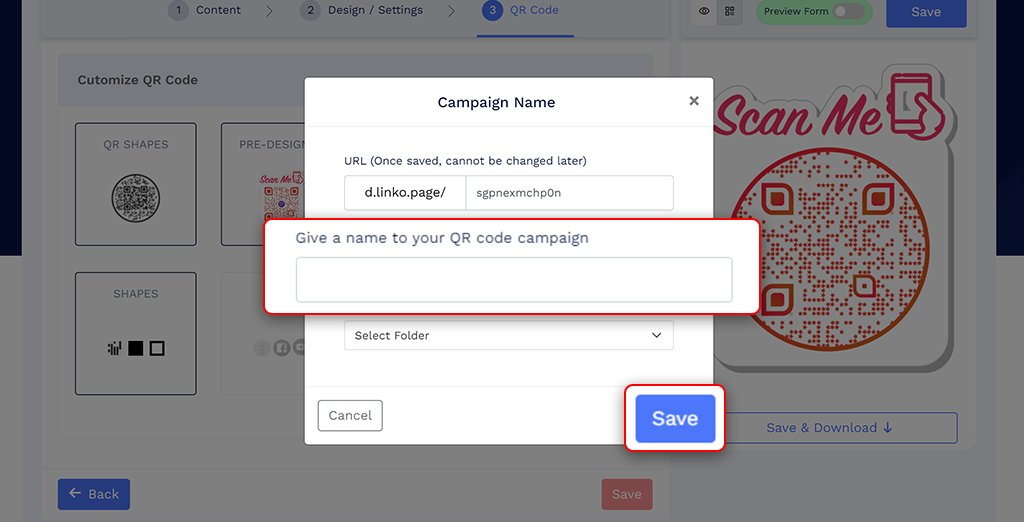Go to the Content step tab

(205, 11)
